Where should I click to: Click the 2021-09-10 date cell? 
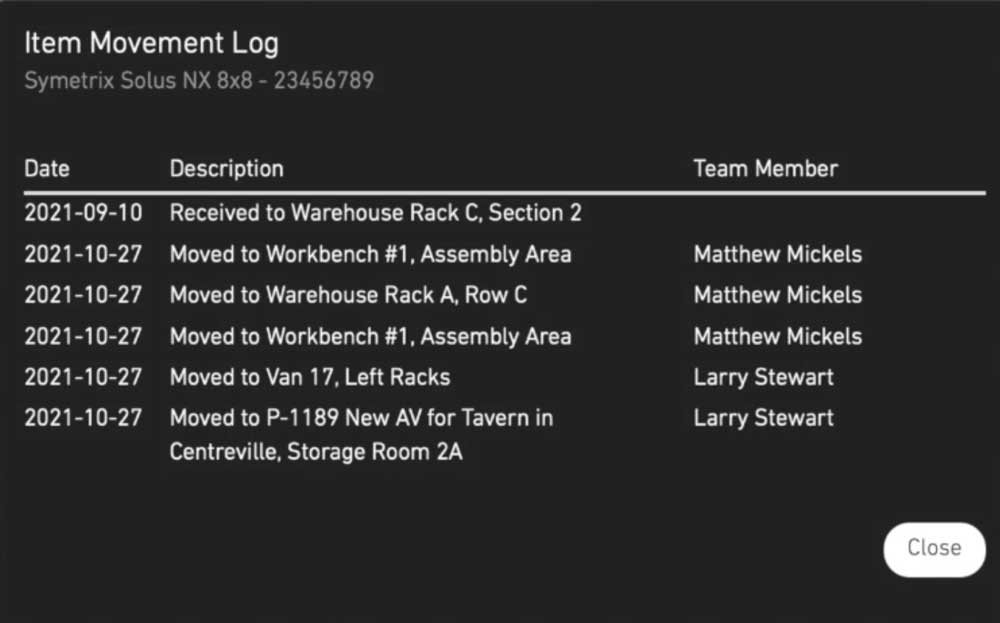(x=83, y=213)
